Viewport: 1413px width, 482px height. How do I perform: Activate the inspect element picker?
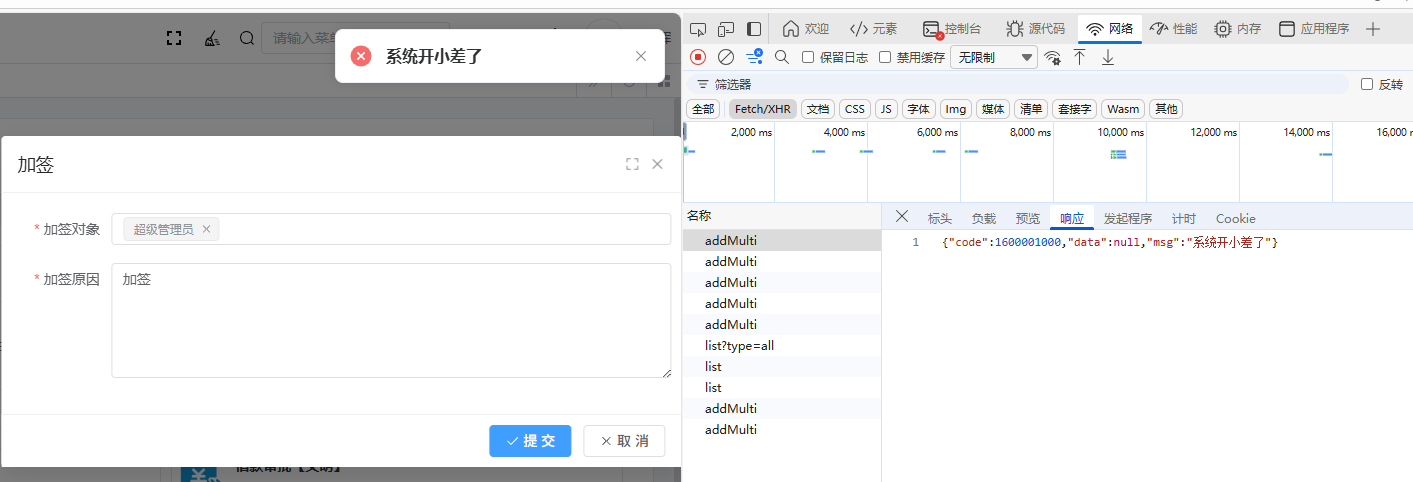pos(699,29)
